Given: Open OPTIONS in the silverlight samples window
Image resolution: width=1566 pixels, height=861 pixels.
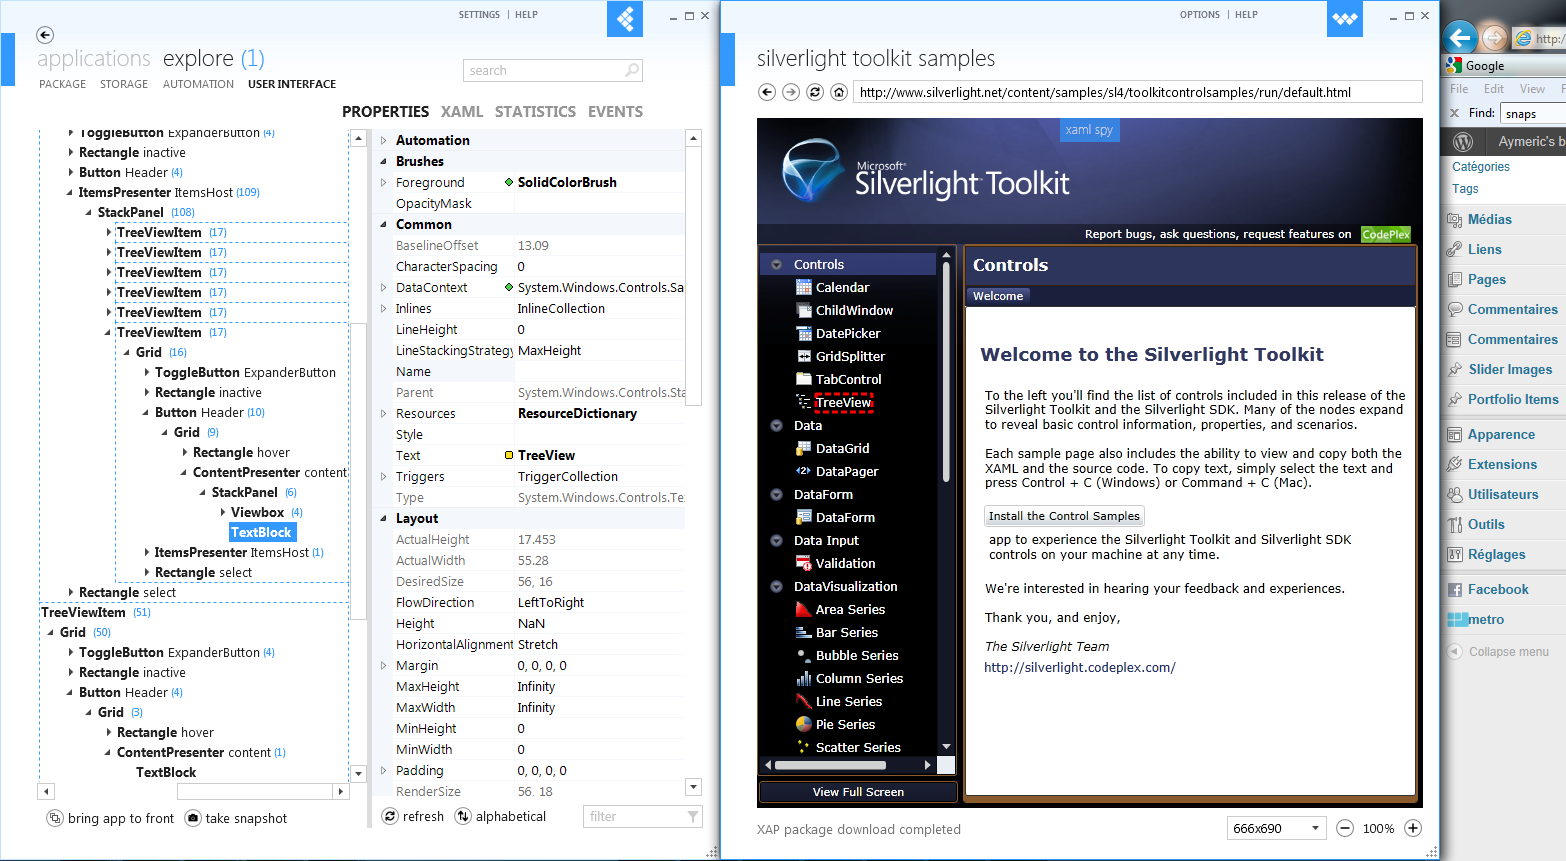Looking at the screenshot, I should point(1200,15).
